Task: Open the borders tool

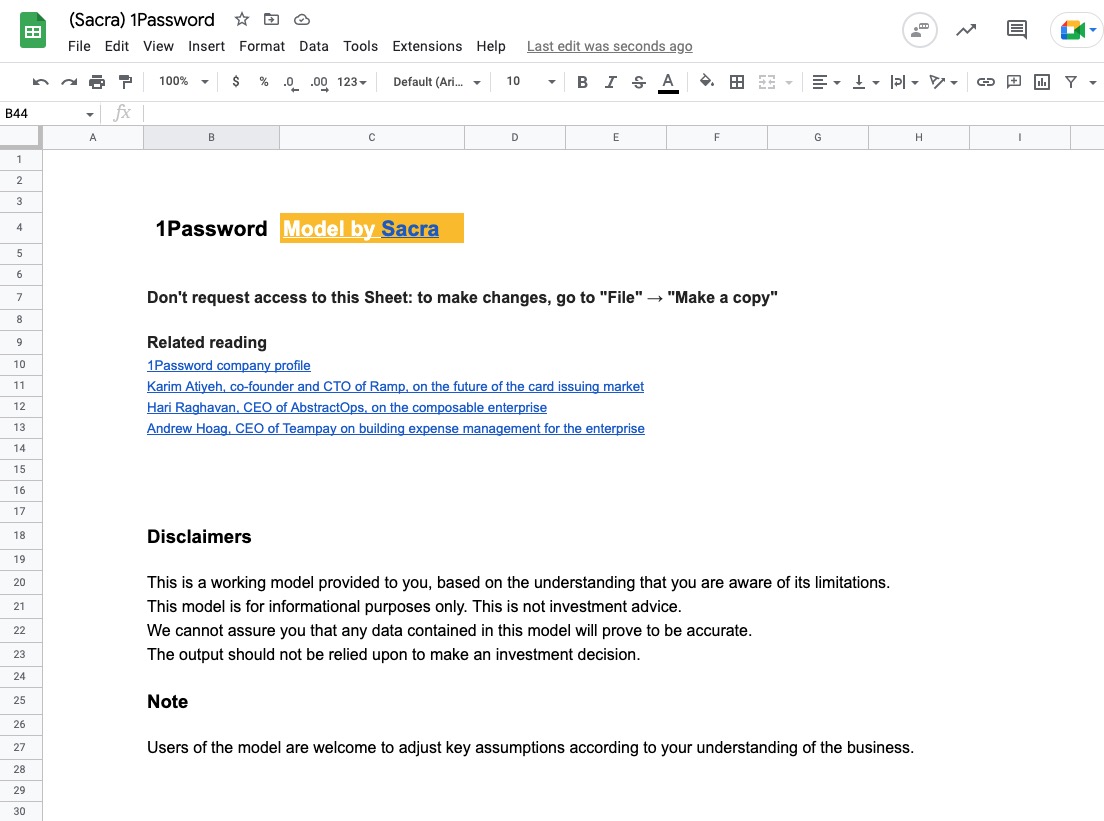Action: pos(736,82)
